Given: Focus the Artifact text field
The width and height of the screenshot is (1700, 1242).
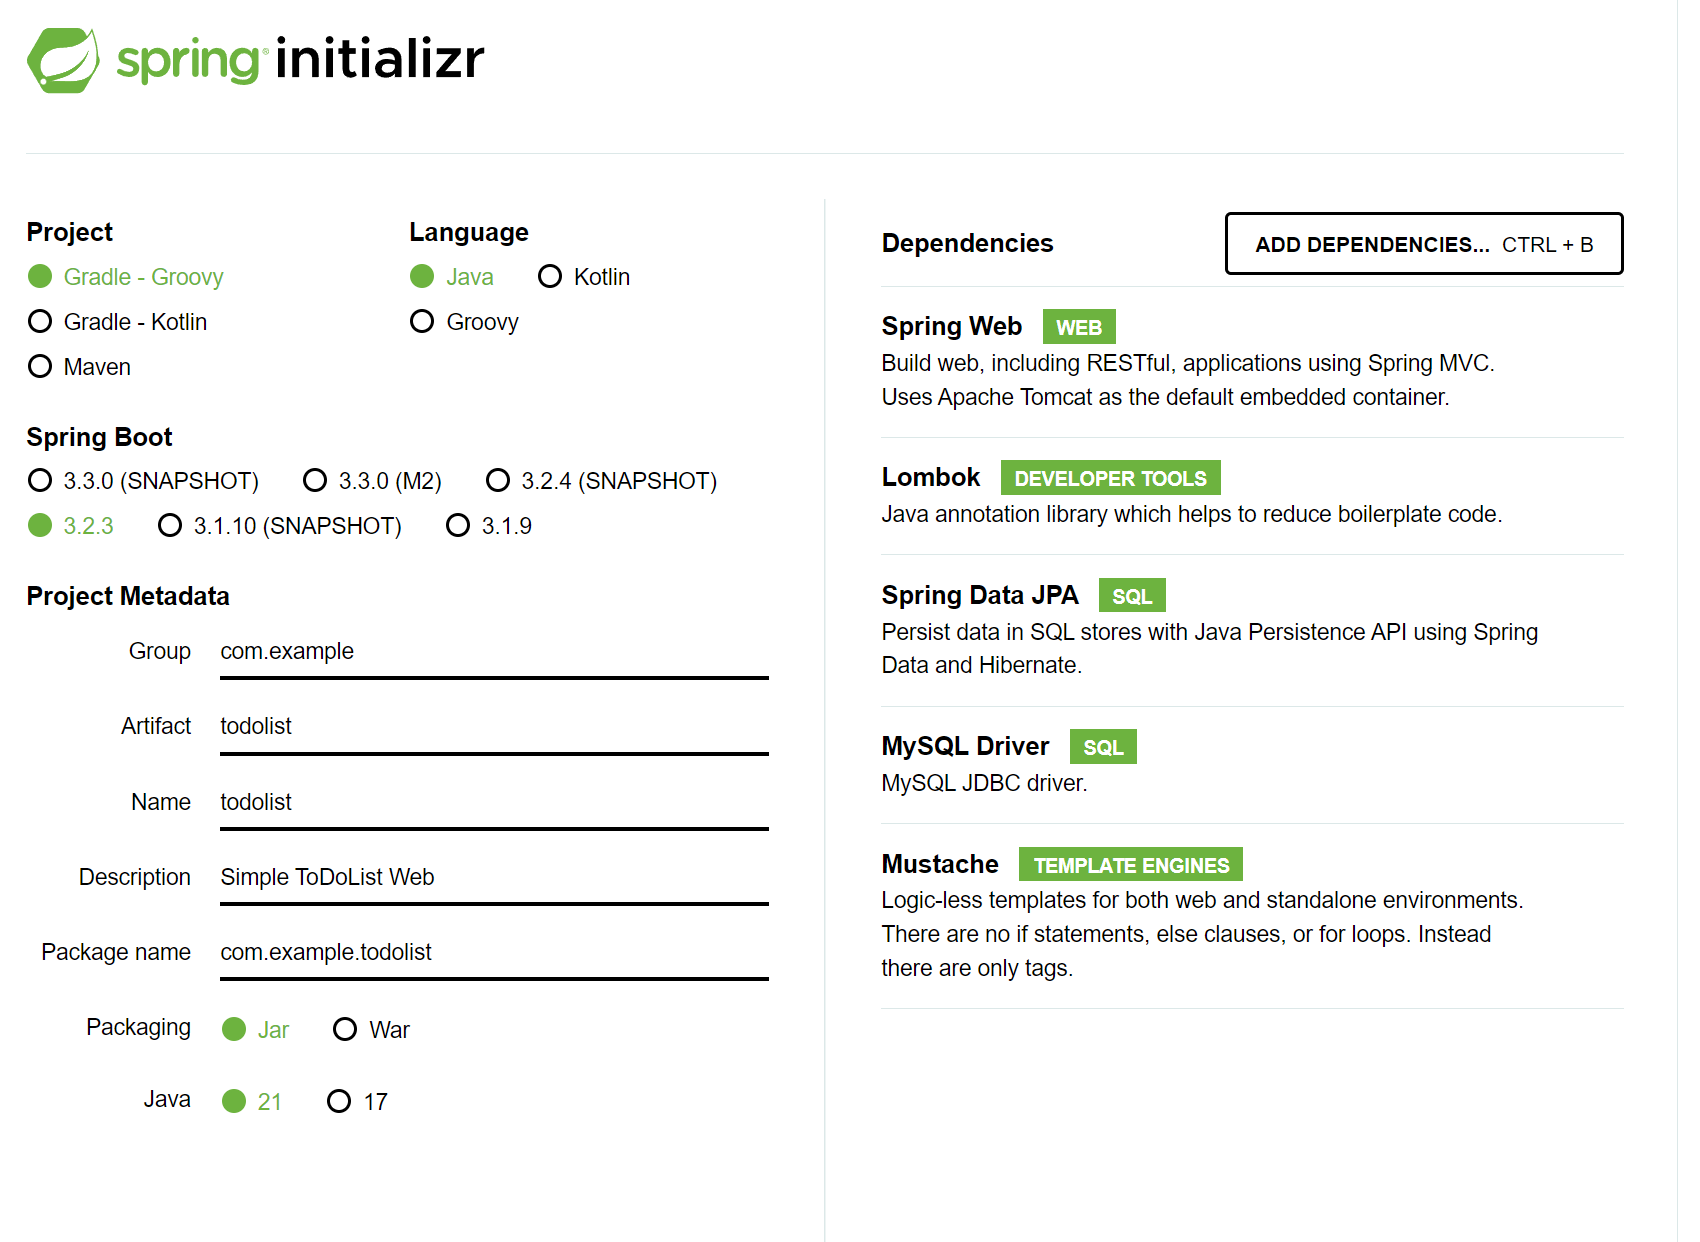Looking at the screenshot, I should click(494, 727).
